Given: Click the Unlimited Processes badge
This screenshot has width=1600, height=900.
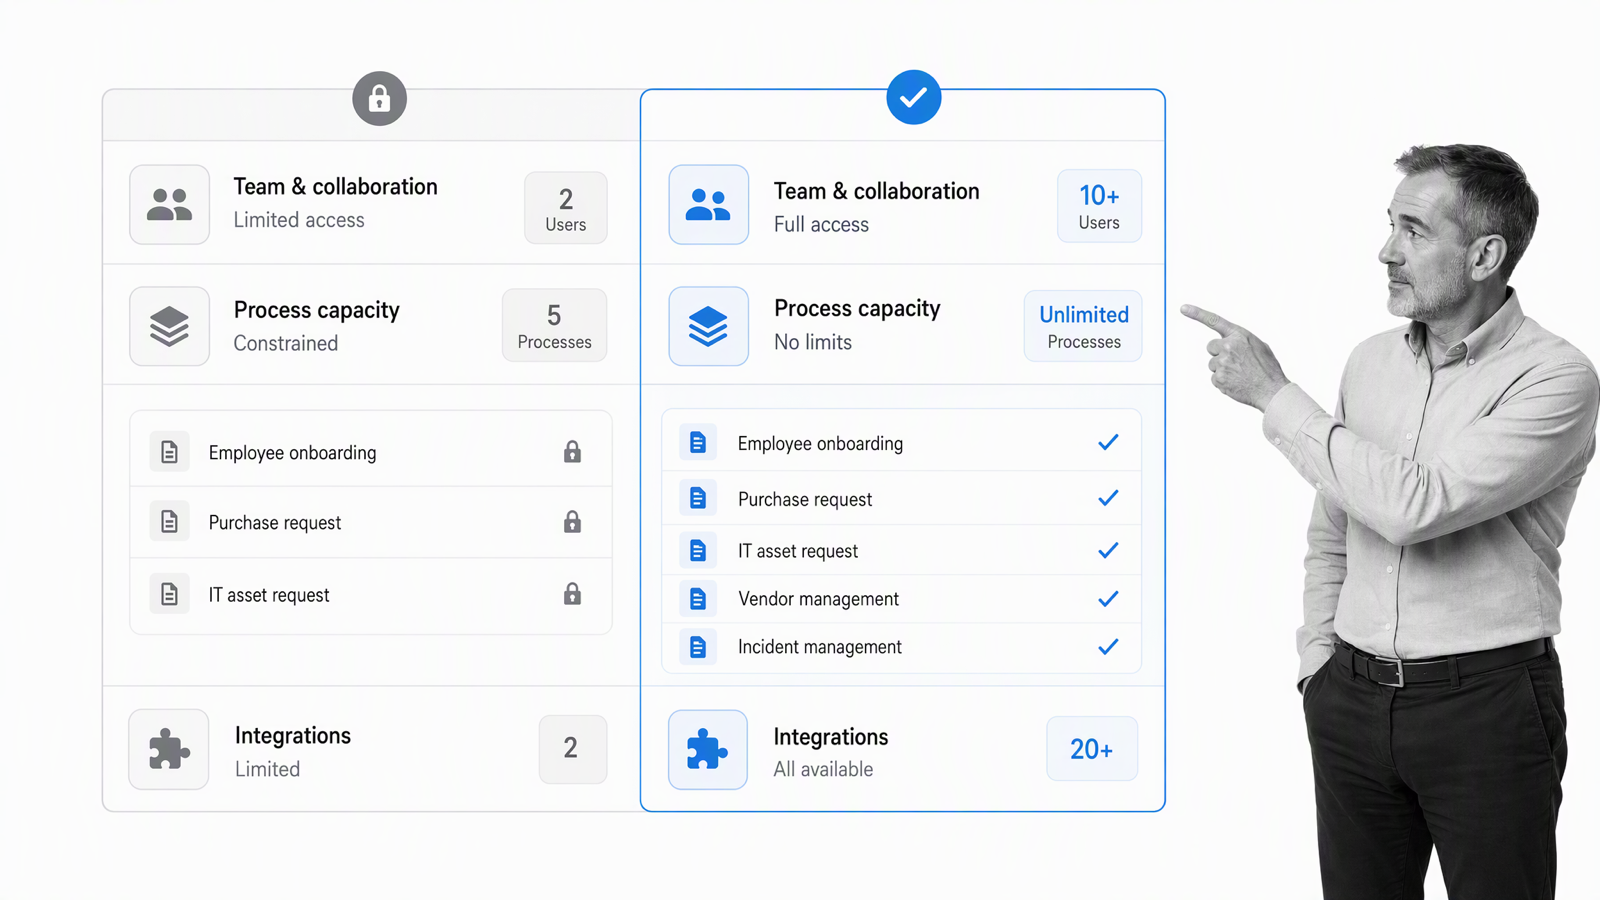Looking at the screenshot, I should (x=1083, y=326).
